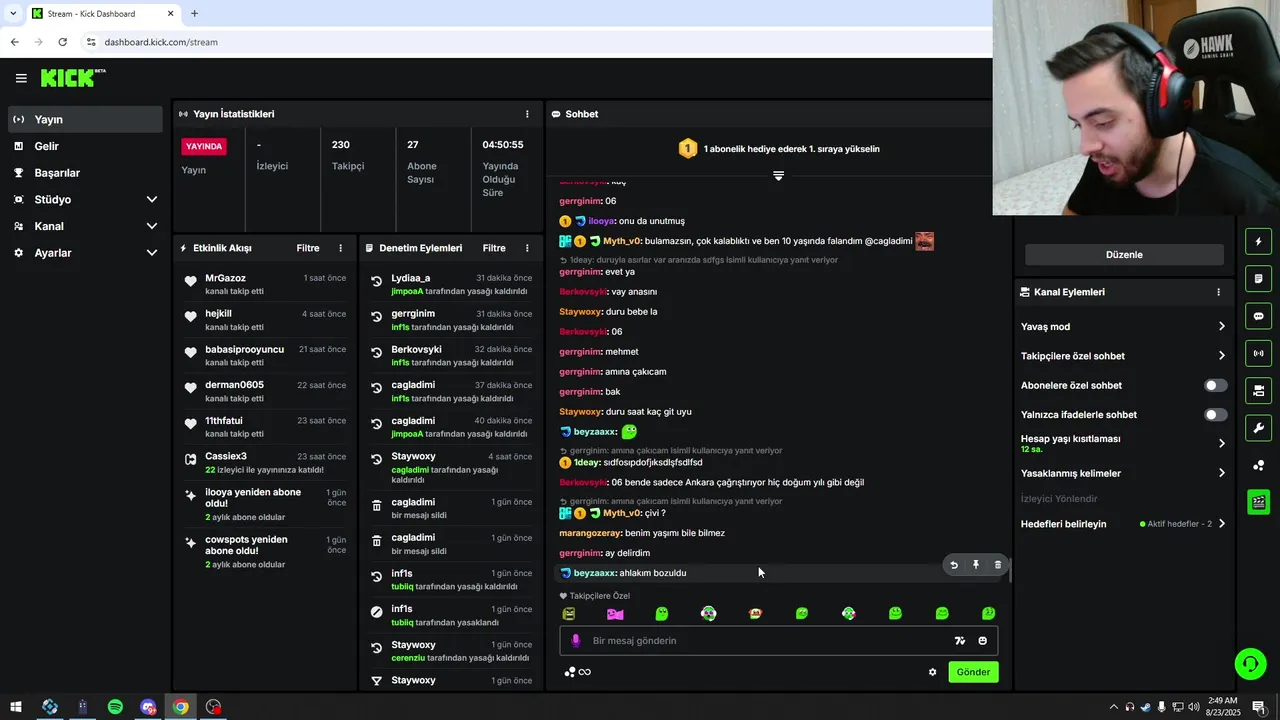1280x720 pixels.
Task: Open Takipçilere özel sohbet options chevron
Action: (1221, 356)
